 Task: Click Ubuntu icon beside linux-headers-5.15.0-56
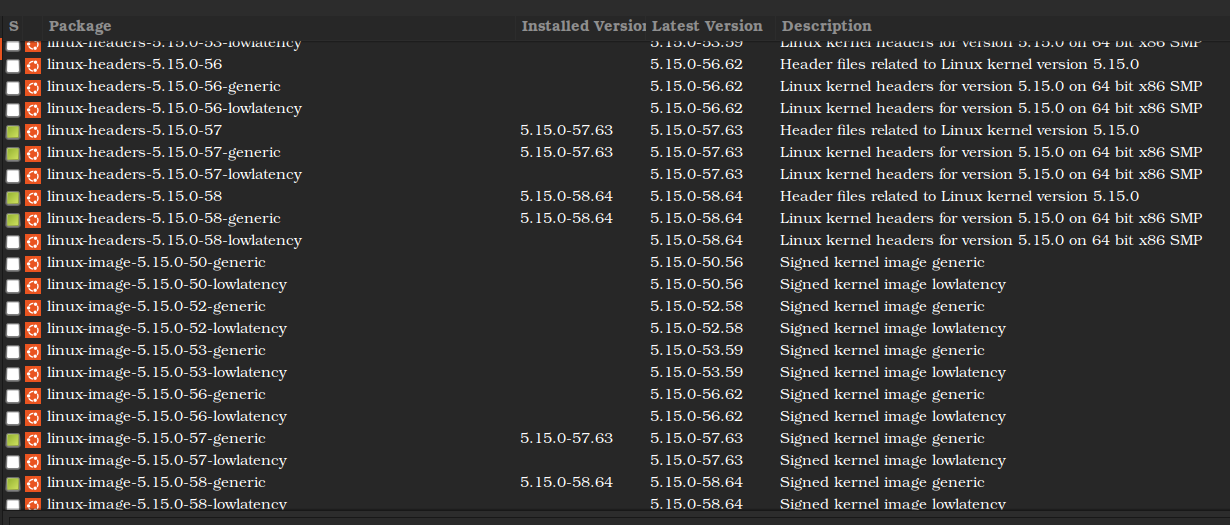(x=32, y=65)
